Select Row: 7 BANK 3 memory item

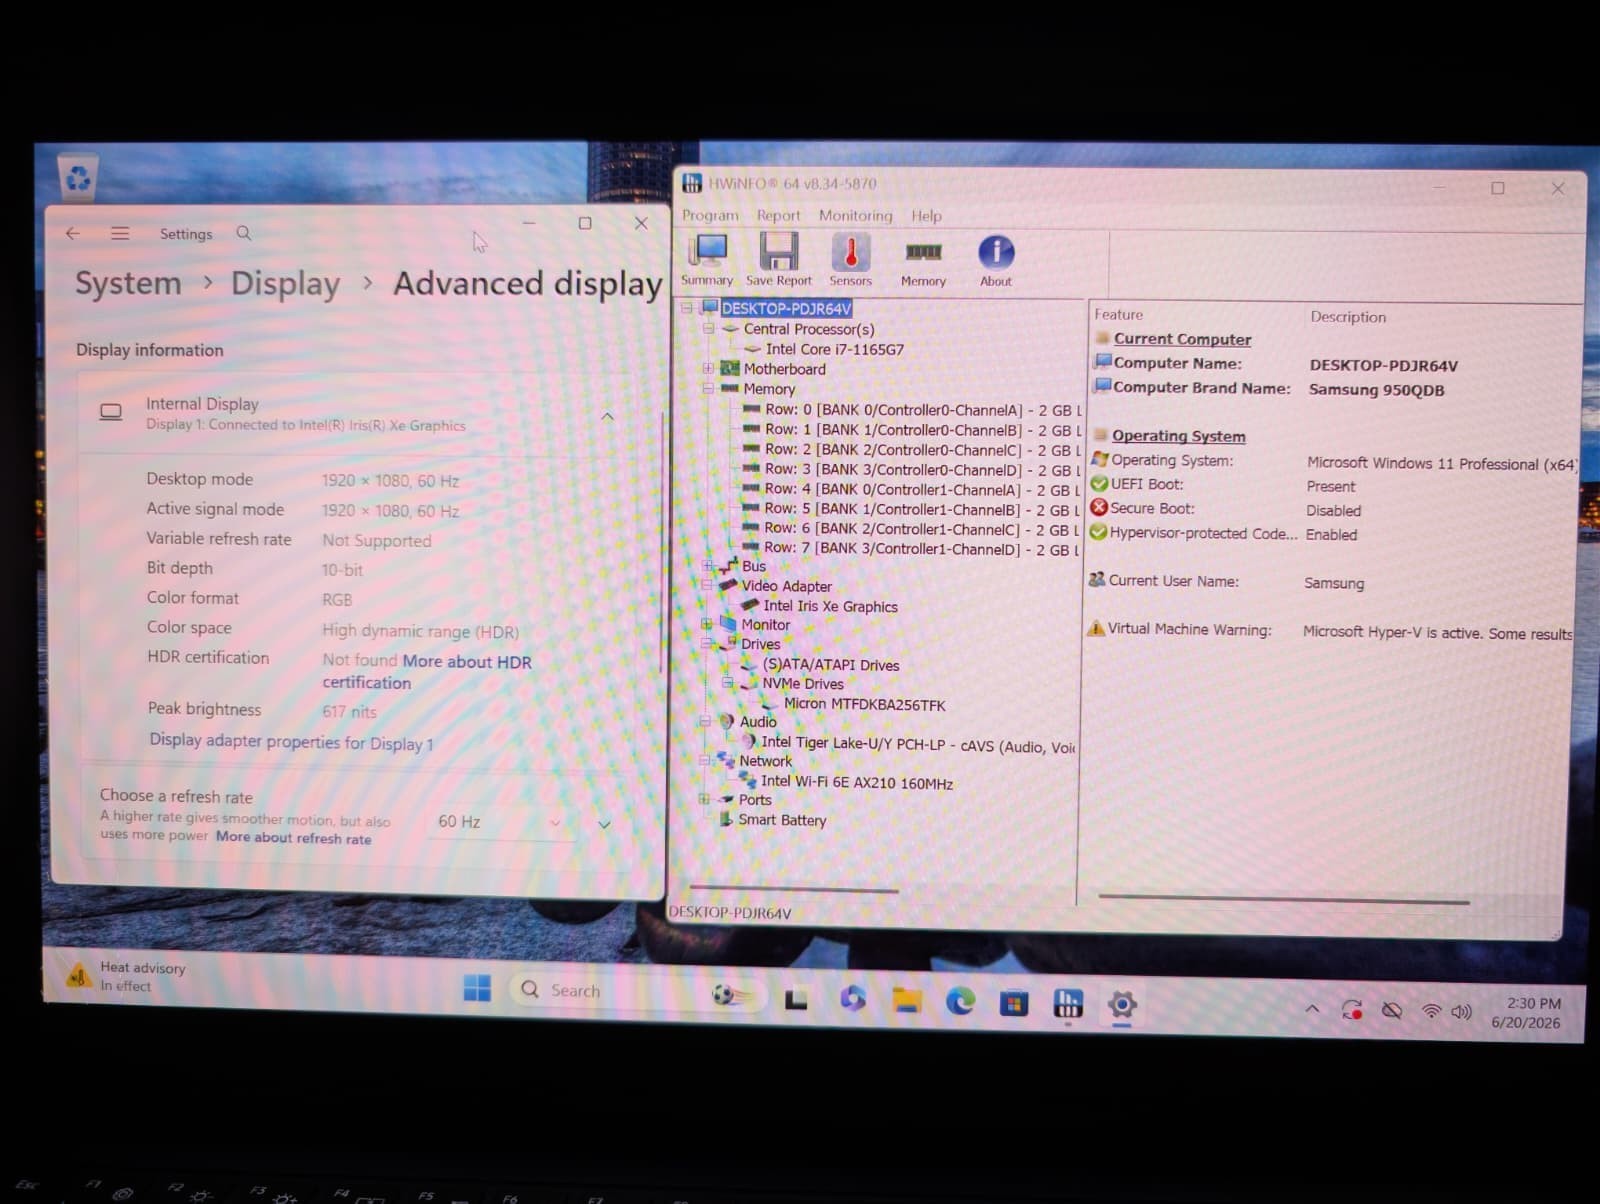coord(921,548)
